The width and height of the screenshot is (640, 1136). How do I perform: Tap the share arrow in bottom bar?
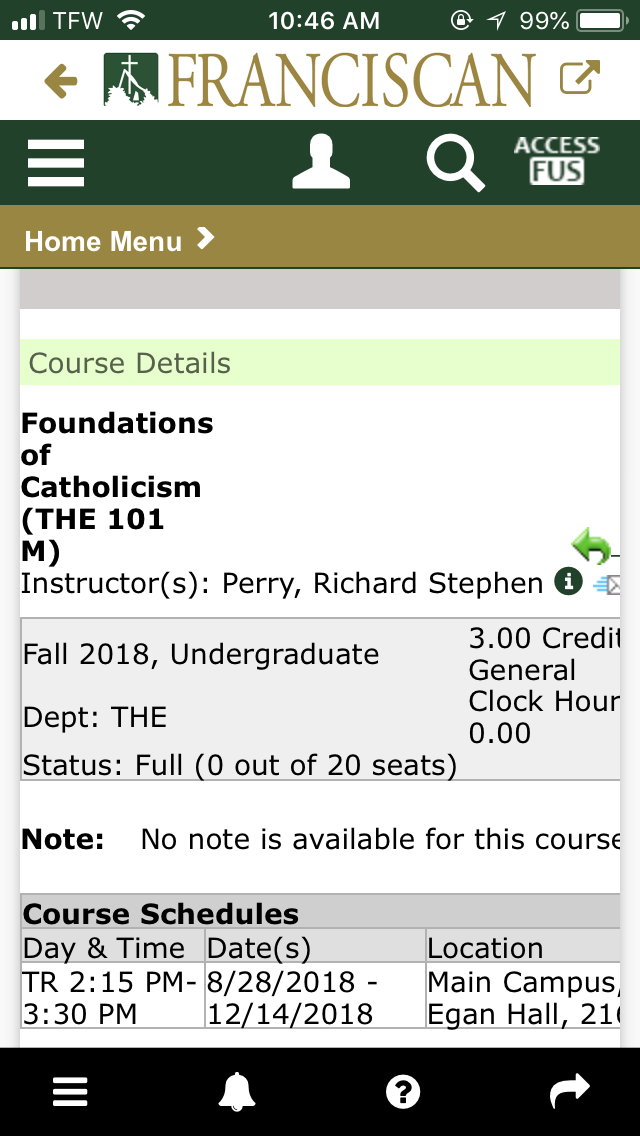tap(570, 1092)
